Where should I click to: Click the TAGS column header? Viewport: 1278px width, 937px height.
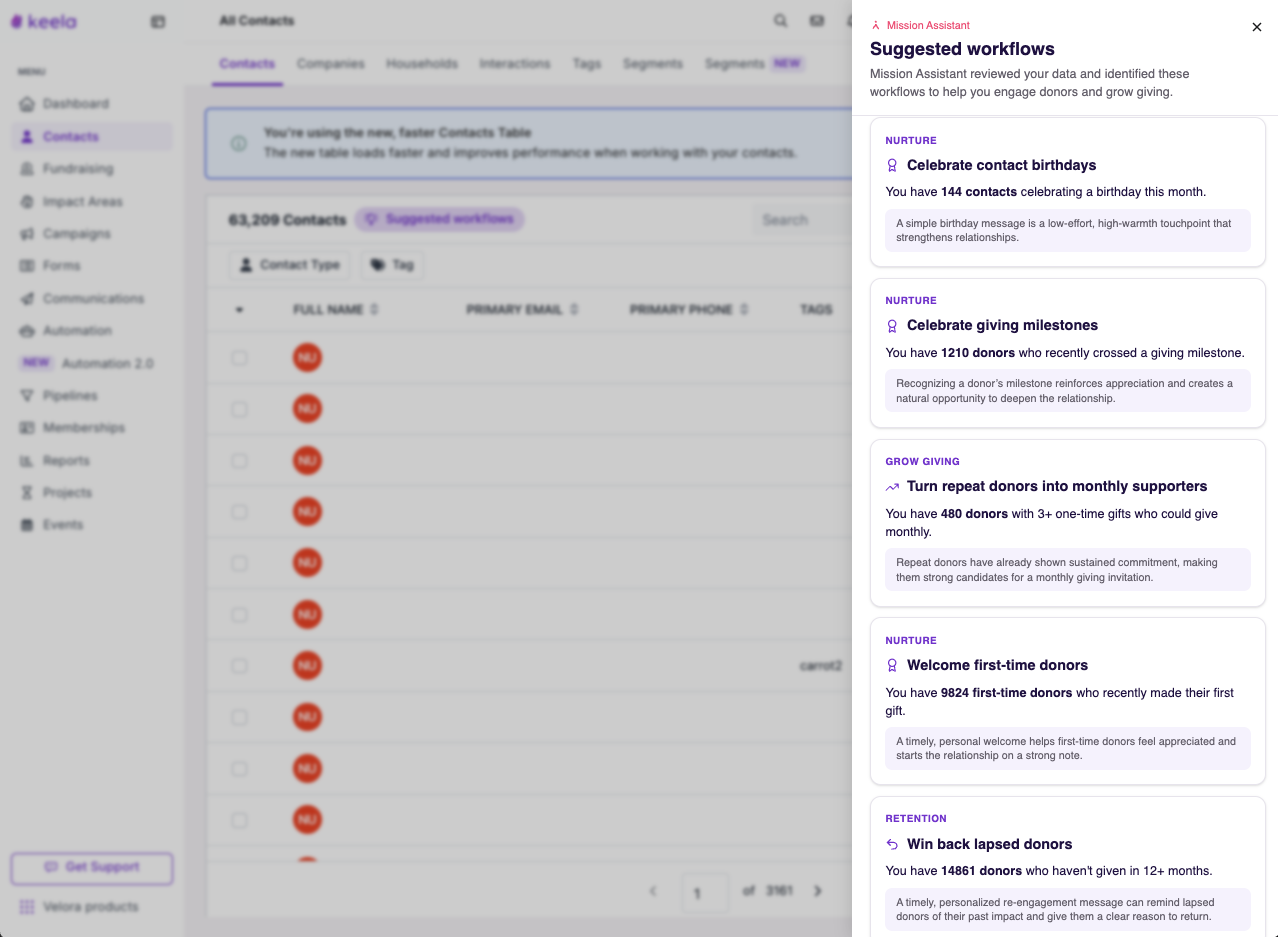pos(816,310)
